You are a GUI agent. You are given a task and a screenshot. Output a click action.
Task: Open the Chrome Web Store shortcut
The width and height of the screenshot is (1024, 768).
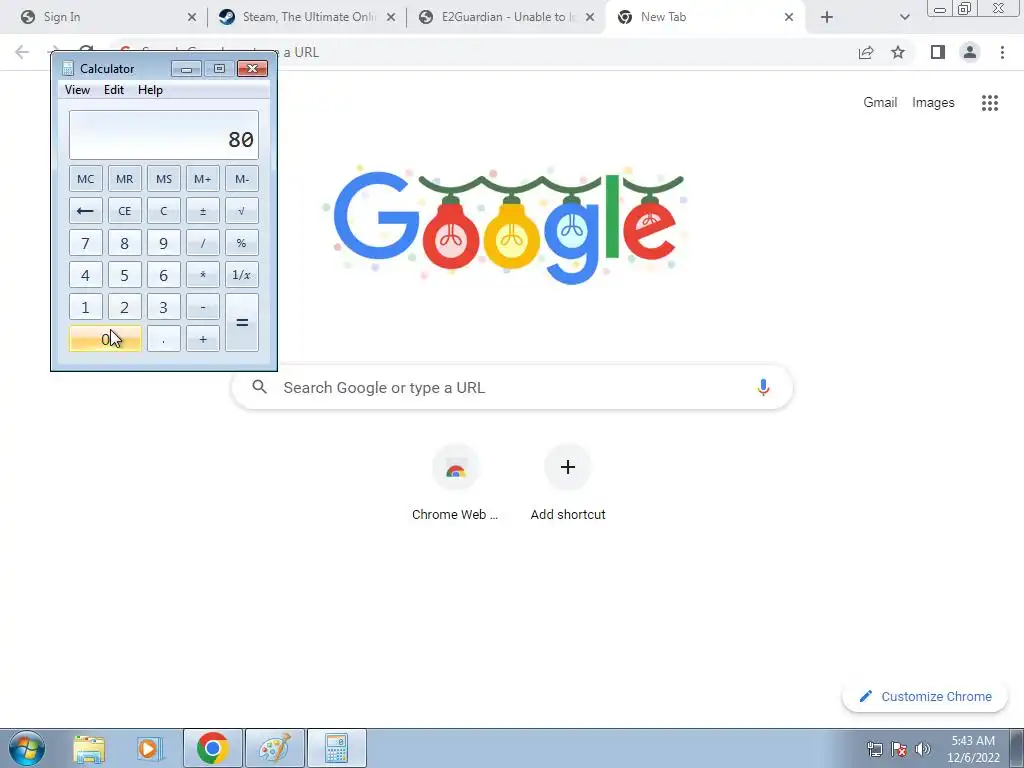(x=455, y=483)
